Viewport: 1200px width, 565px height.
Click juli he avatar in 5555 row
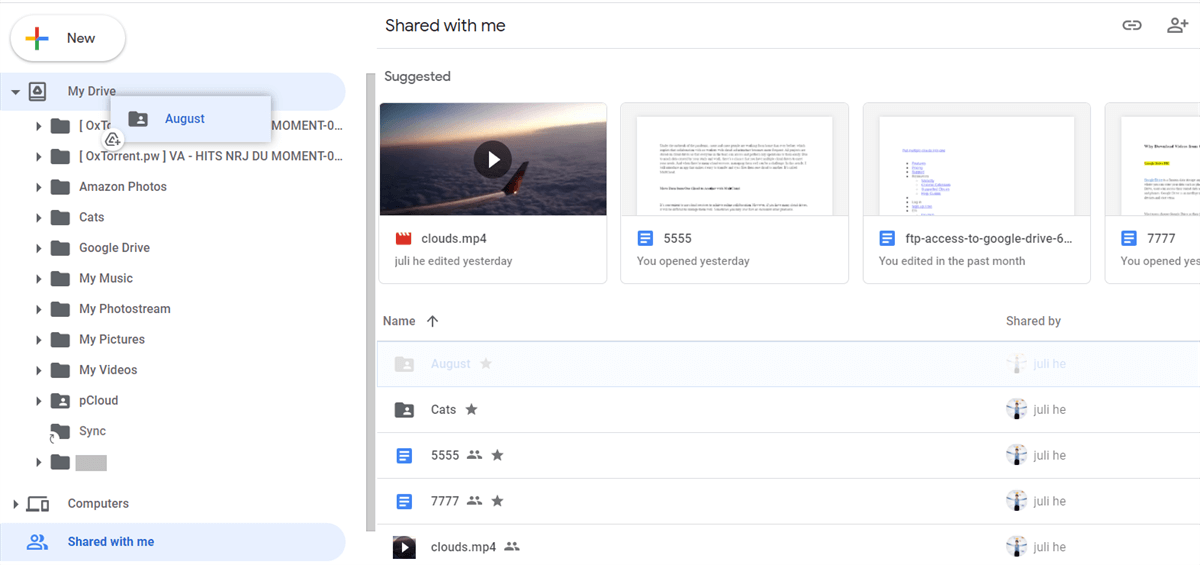click(x=1016, y=455)
